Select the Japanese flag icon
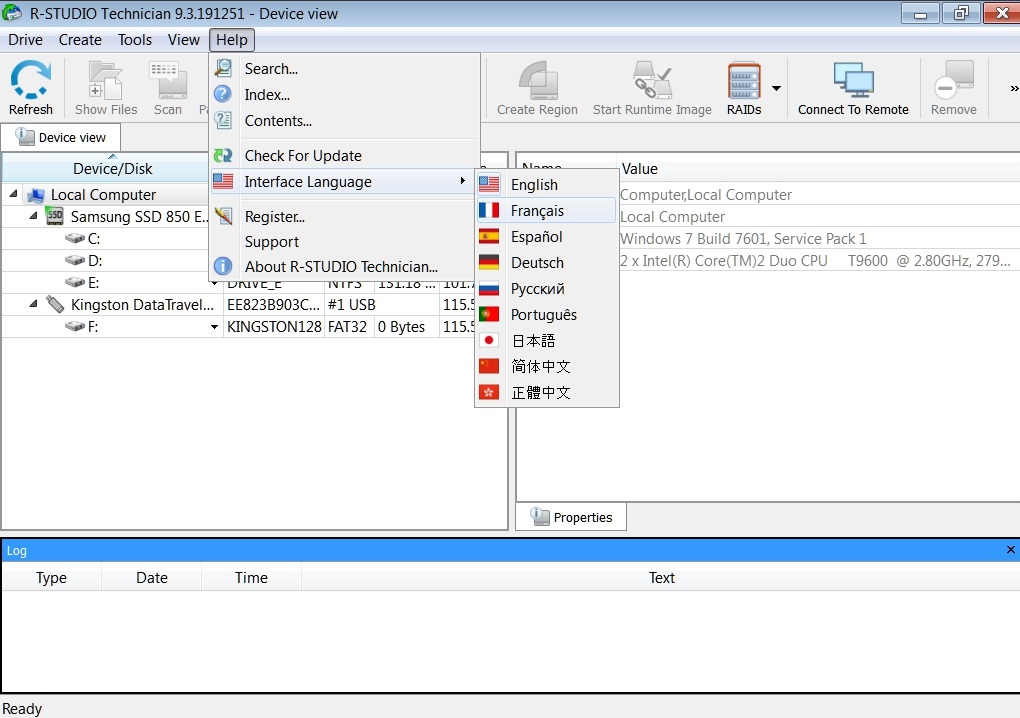This screenshot has height=718, width=1020. coord(489,341)
